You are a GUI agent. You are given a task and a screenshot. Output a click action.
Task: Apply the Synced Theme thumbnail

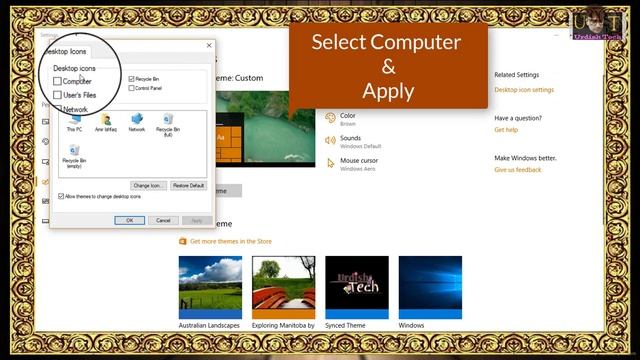[x=357, y=287]
